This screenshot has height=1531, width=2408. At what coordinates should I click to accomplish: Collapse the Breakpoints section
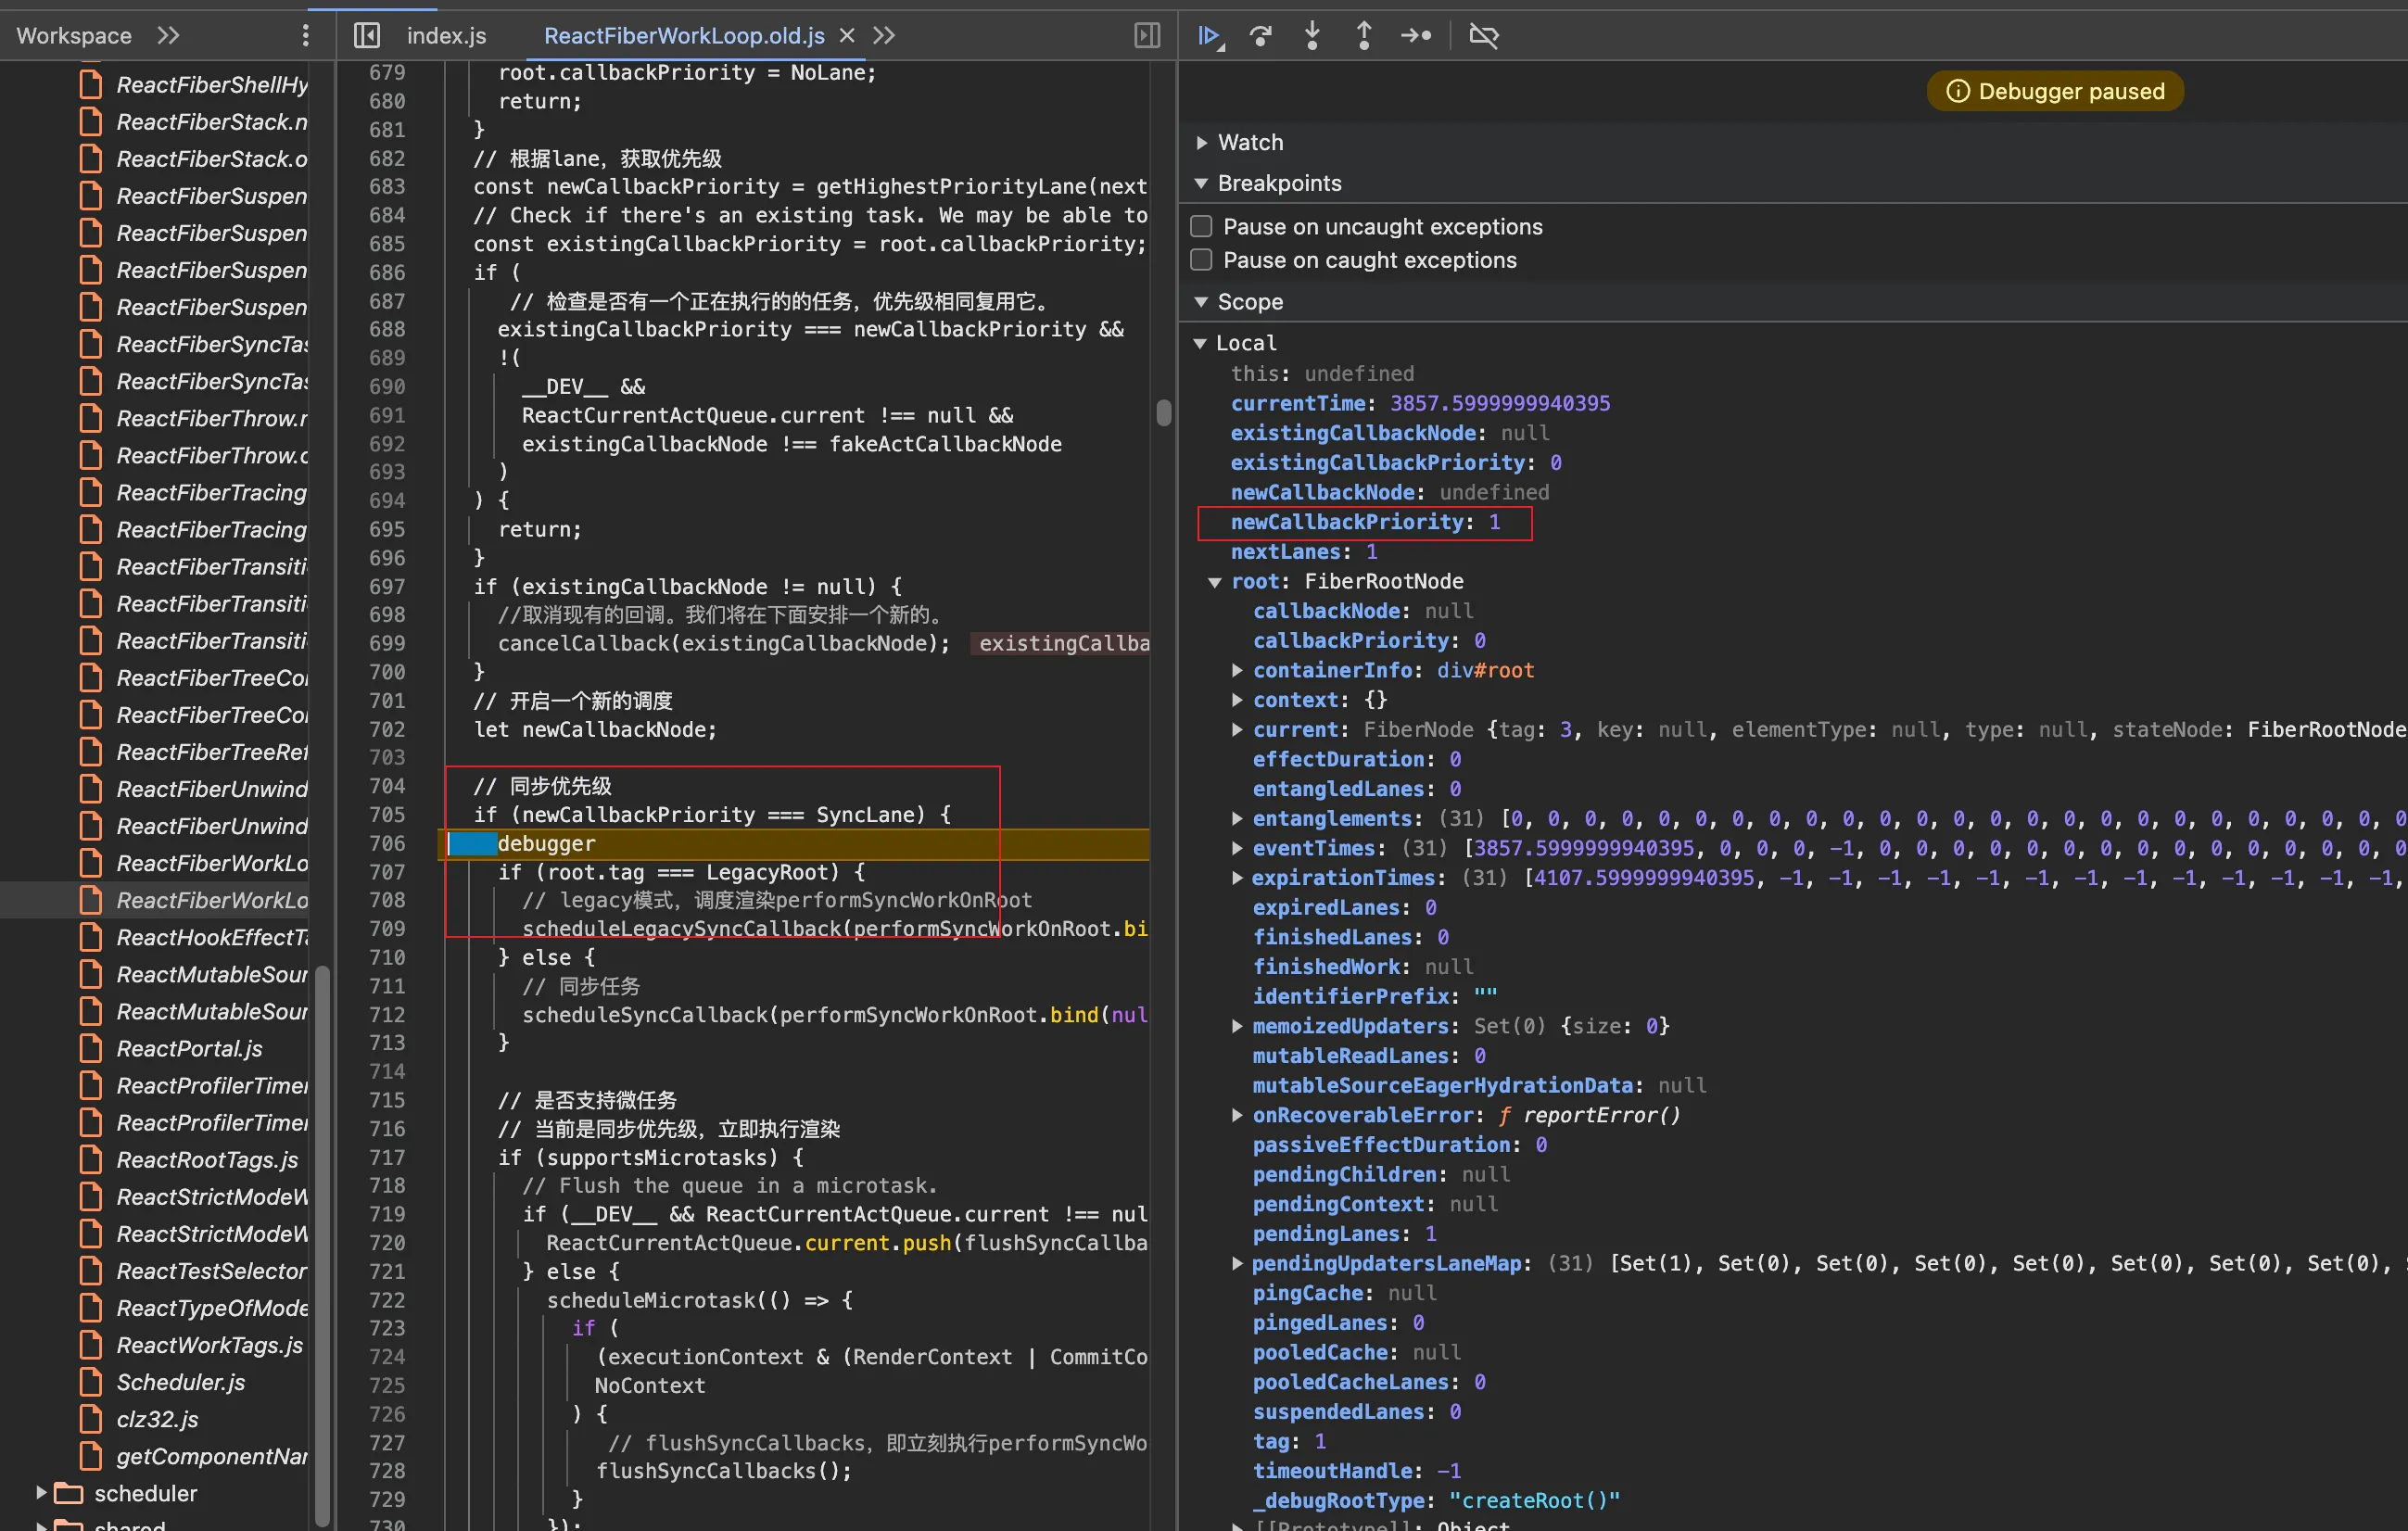[x=1202, y=184]
